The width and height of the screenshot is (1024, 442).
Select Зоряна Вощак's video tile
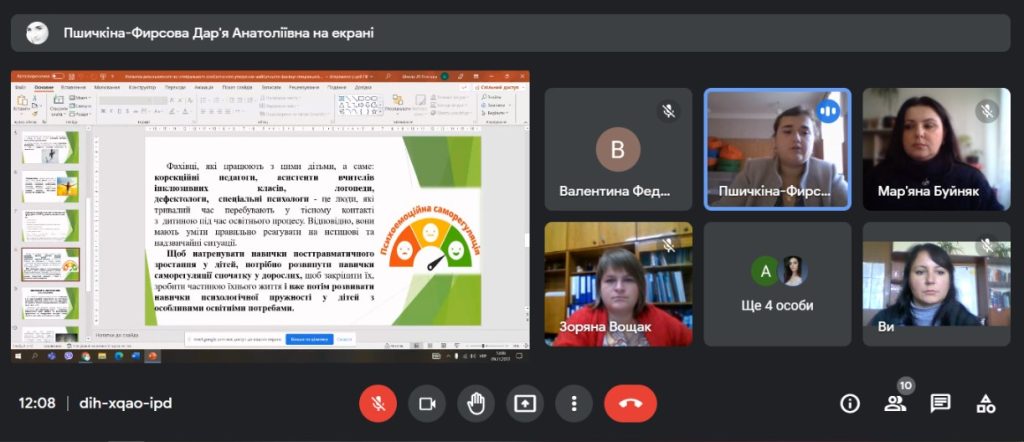coord(618,284)
